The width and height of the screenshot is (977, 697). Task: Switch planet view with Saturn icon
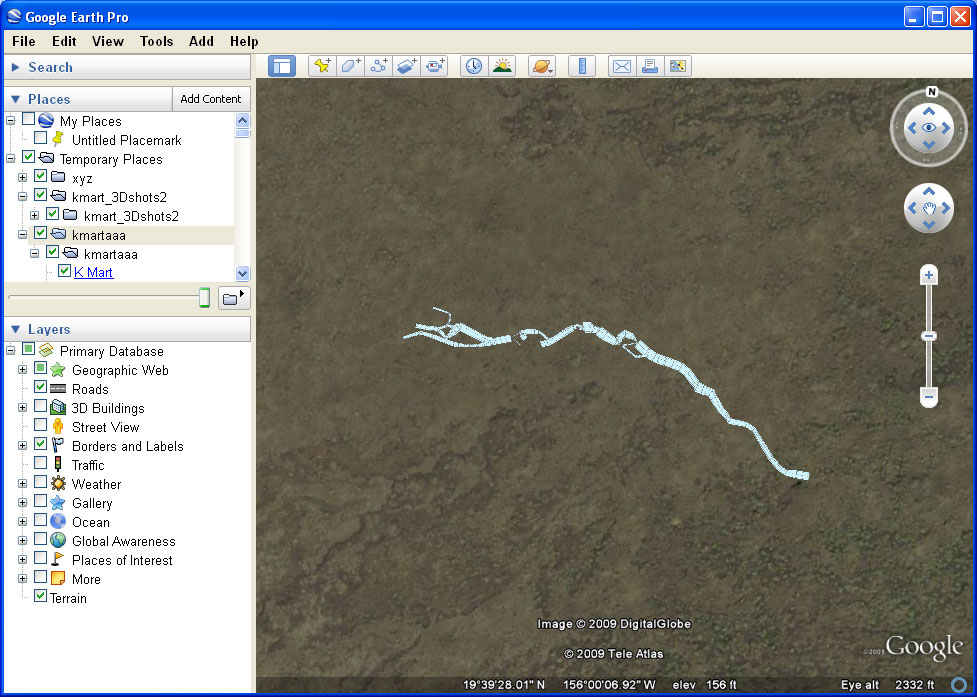(541, 66)
